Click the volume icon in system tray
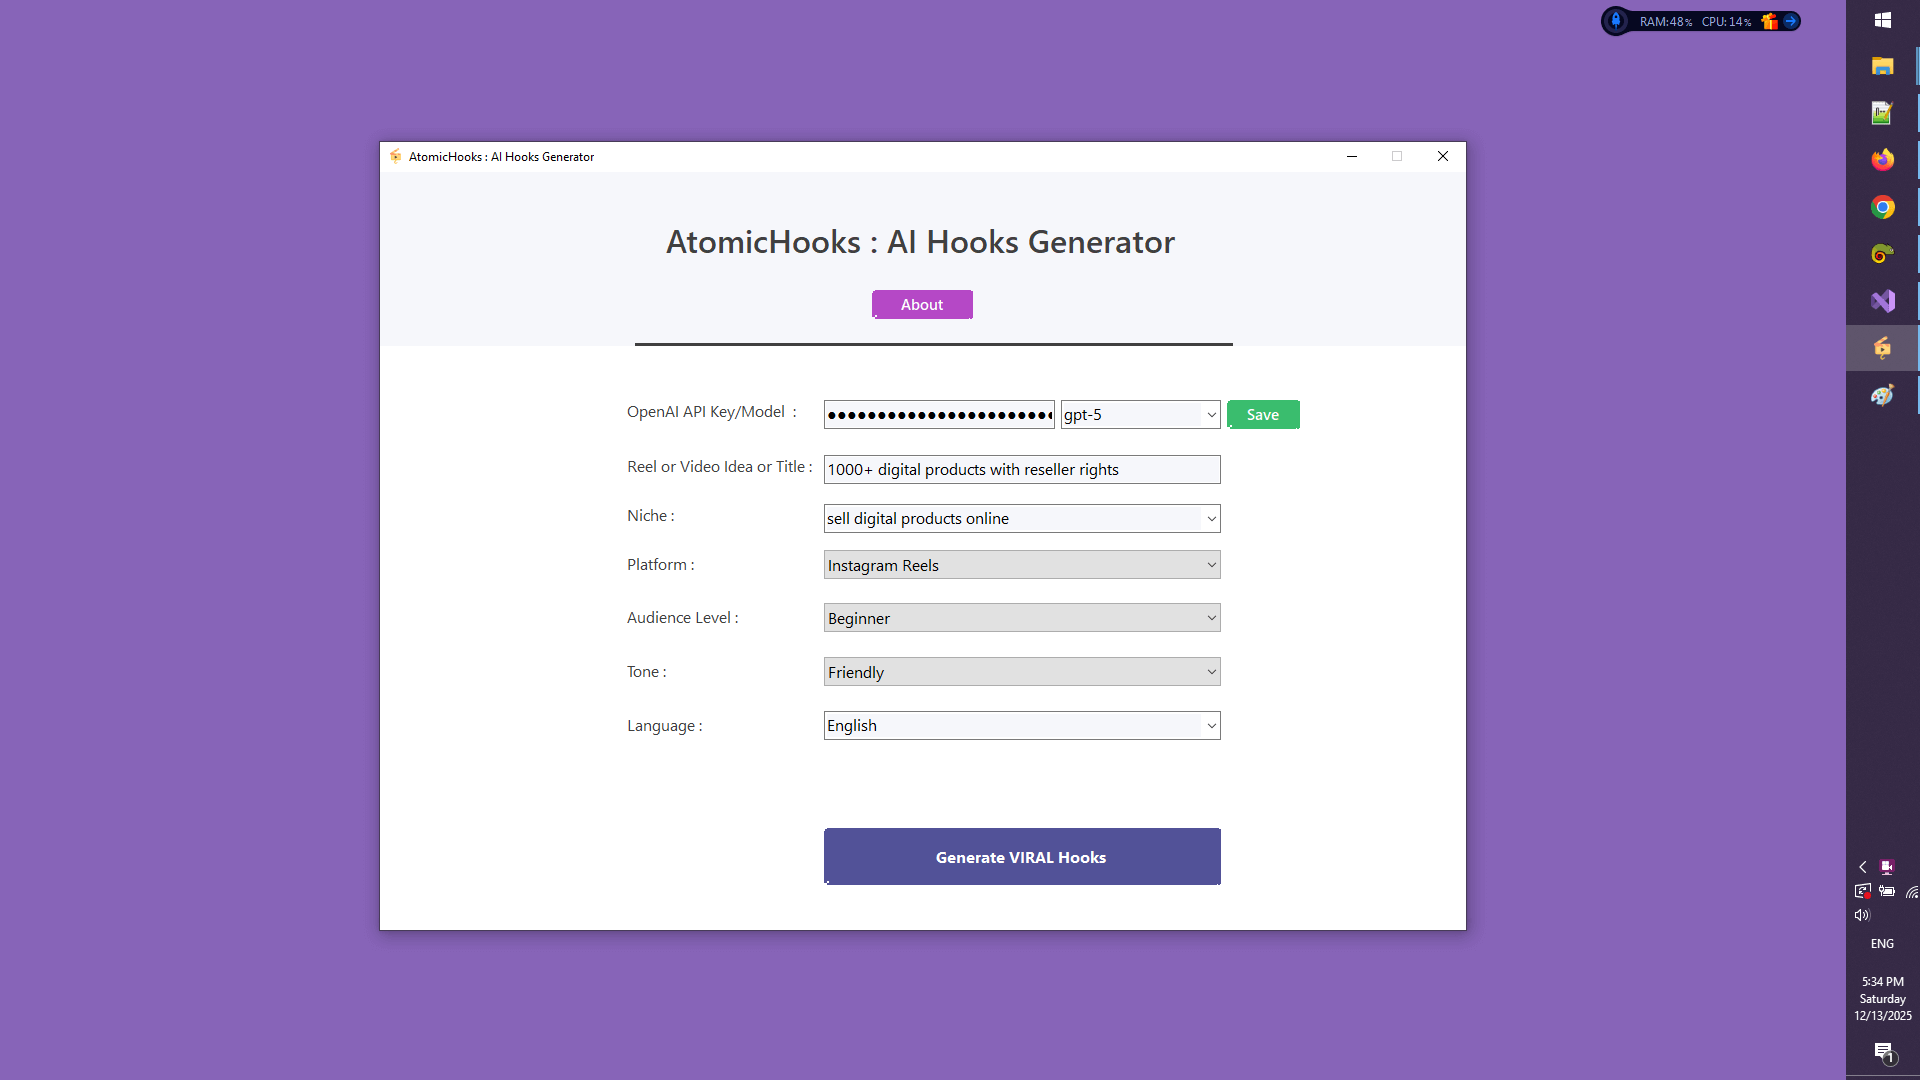This screenshot has height=1080, width=1920. tap(1862, 914)
